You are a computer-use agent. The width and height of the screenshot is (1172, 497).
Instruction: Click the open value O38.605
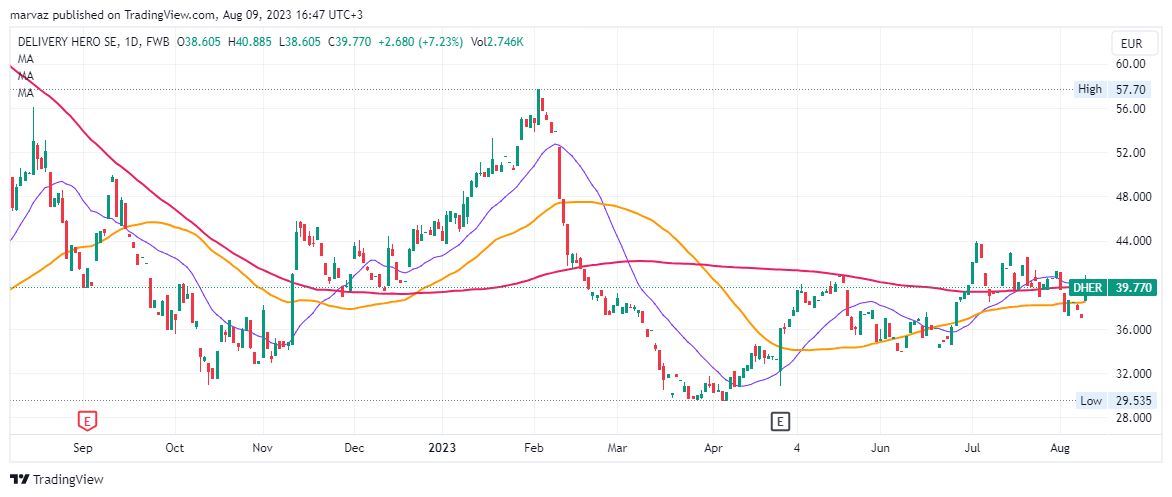pyautogui.click(x=199, y=43)
